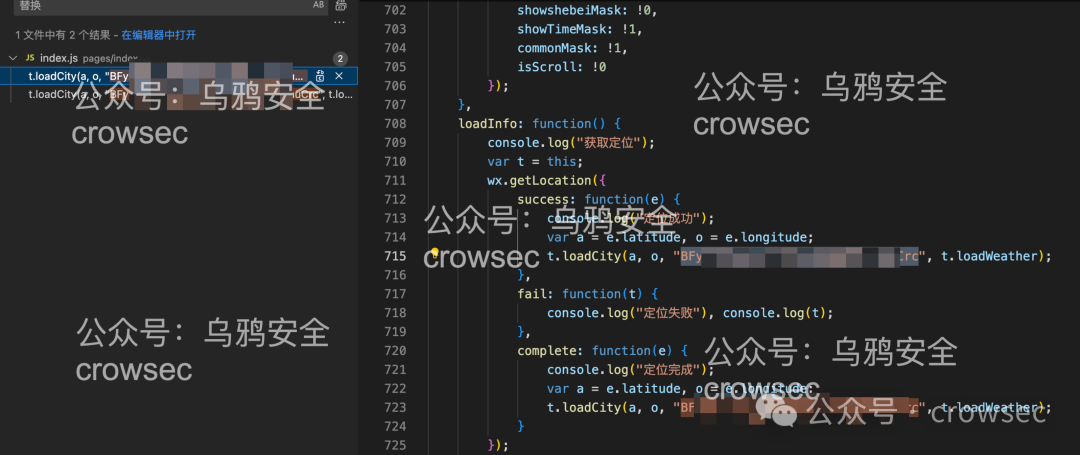Dismiss the highlighted t.loadCity search result
The width and height of the screenshot is (1080, 455).
[339, 76]
